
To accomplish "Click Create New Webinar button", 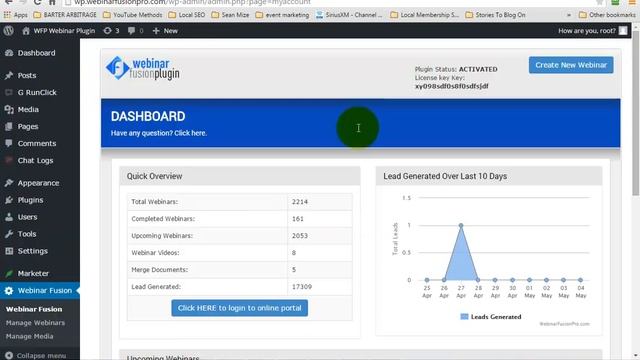I will pos(571,65).
